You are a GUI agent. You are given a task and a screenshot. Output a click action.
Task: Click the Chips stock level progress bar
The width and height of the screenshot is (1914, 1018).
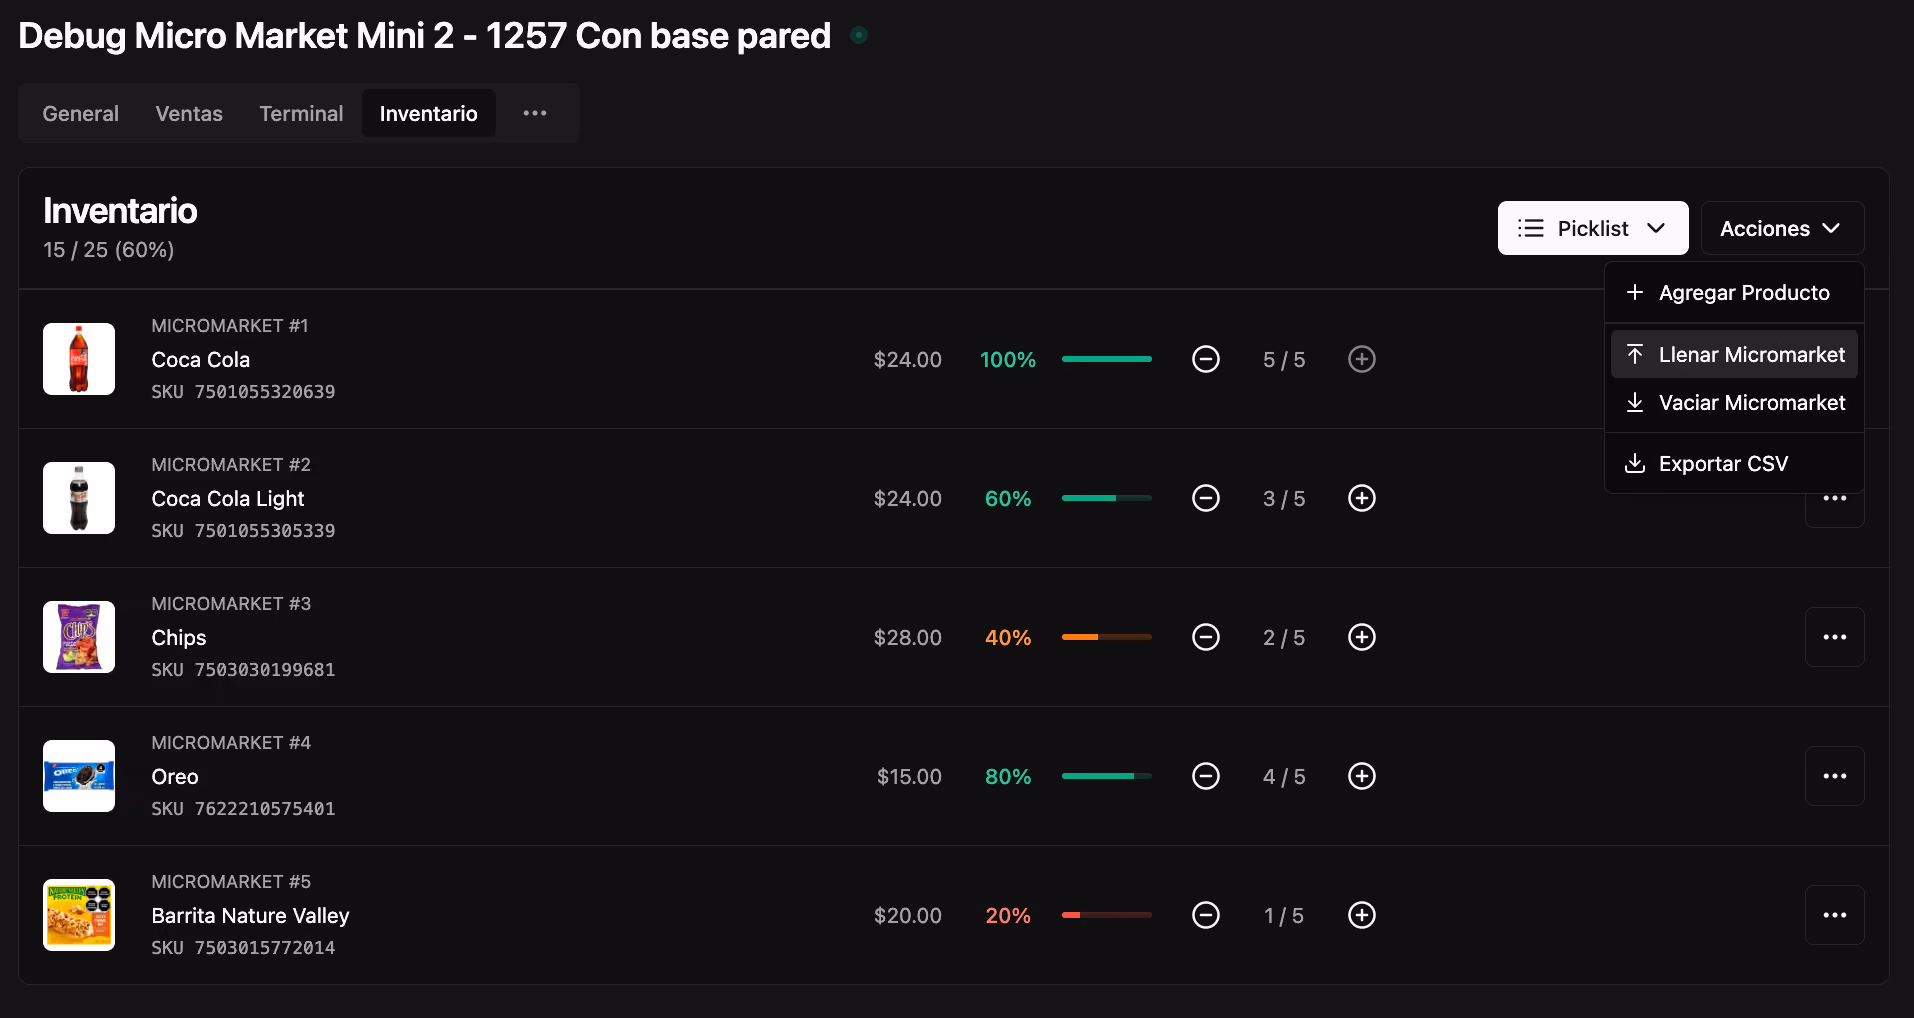(x=1106, y=637)
